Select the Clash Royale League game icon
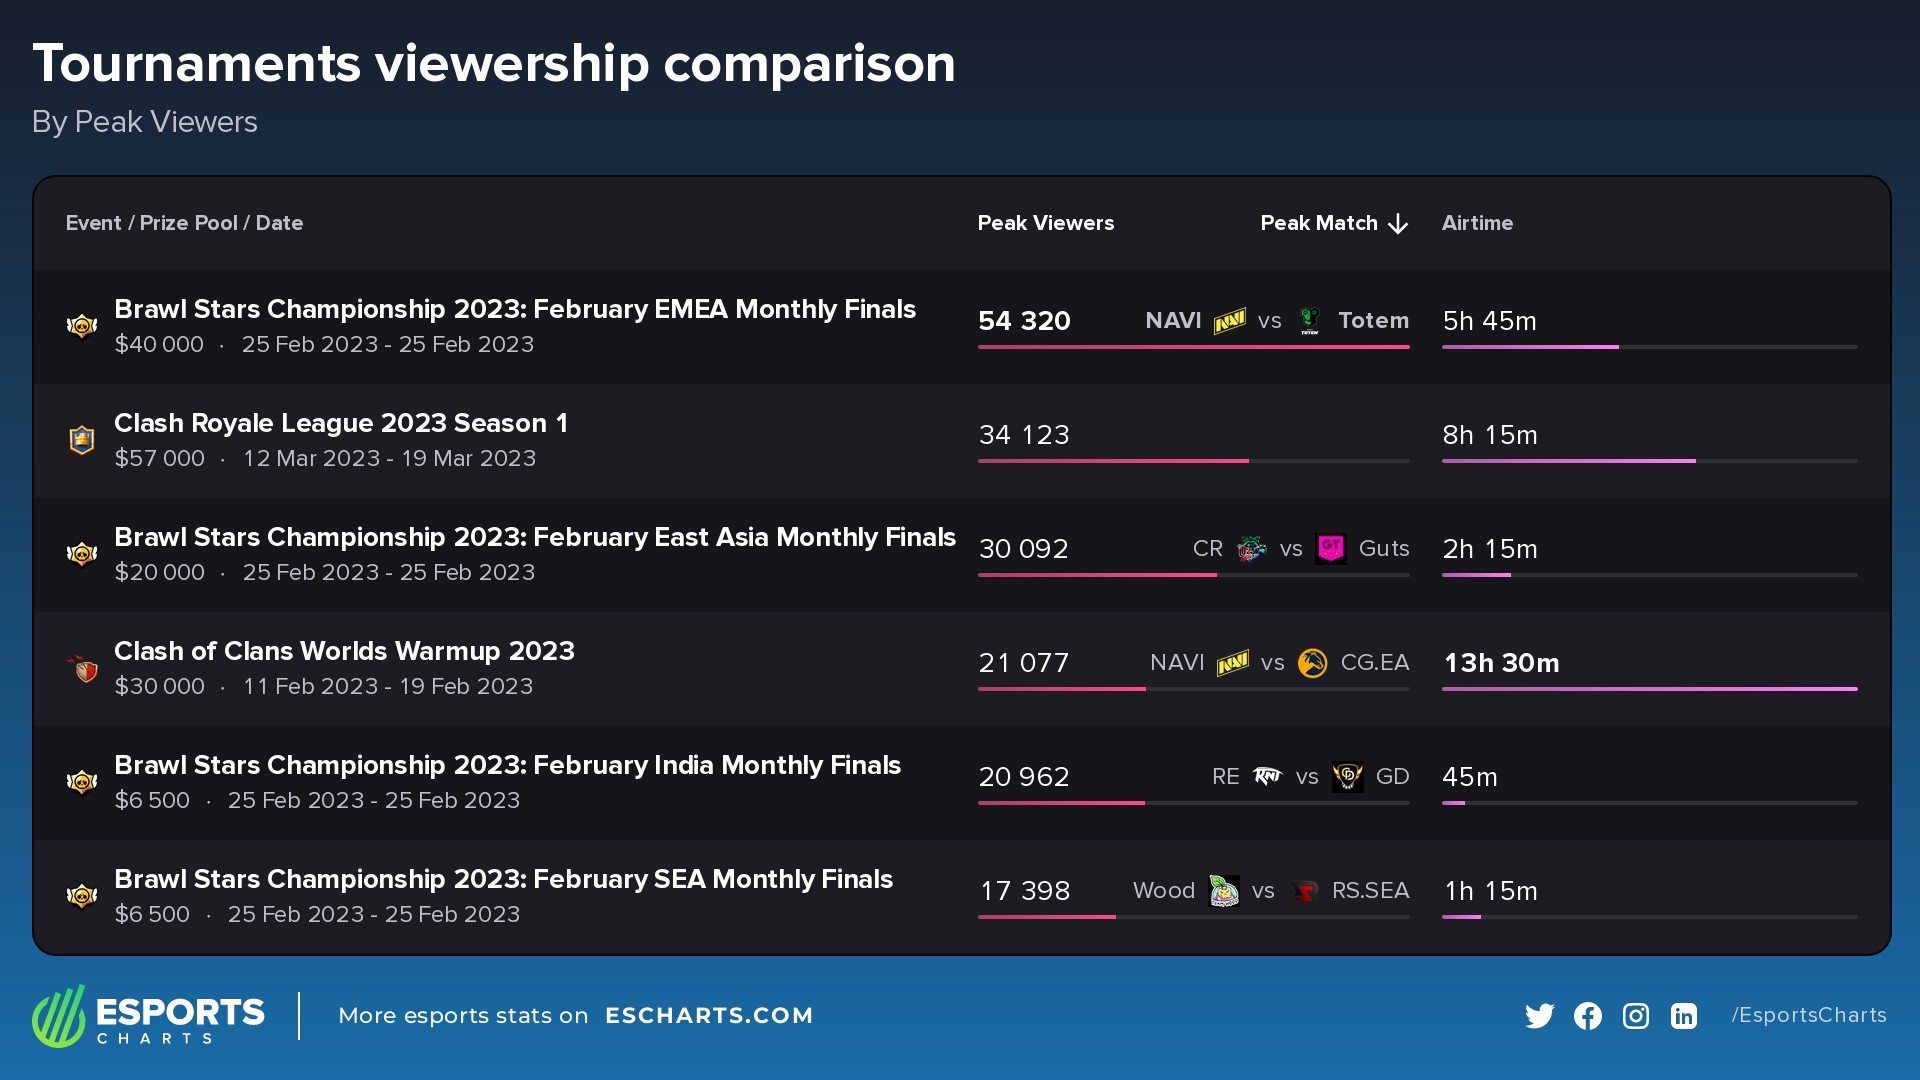The height and width of the screenshot is (1080, 1920). point(81,439)
